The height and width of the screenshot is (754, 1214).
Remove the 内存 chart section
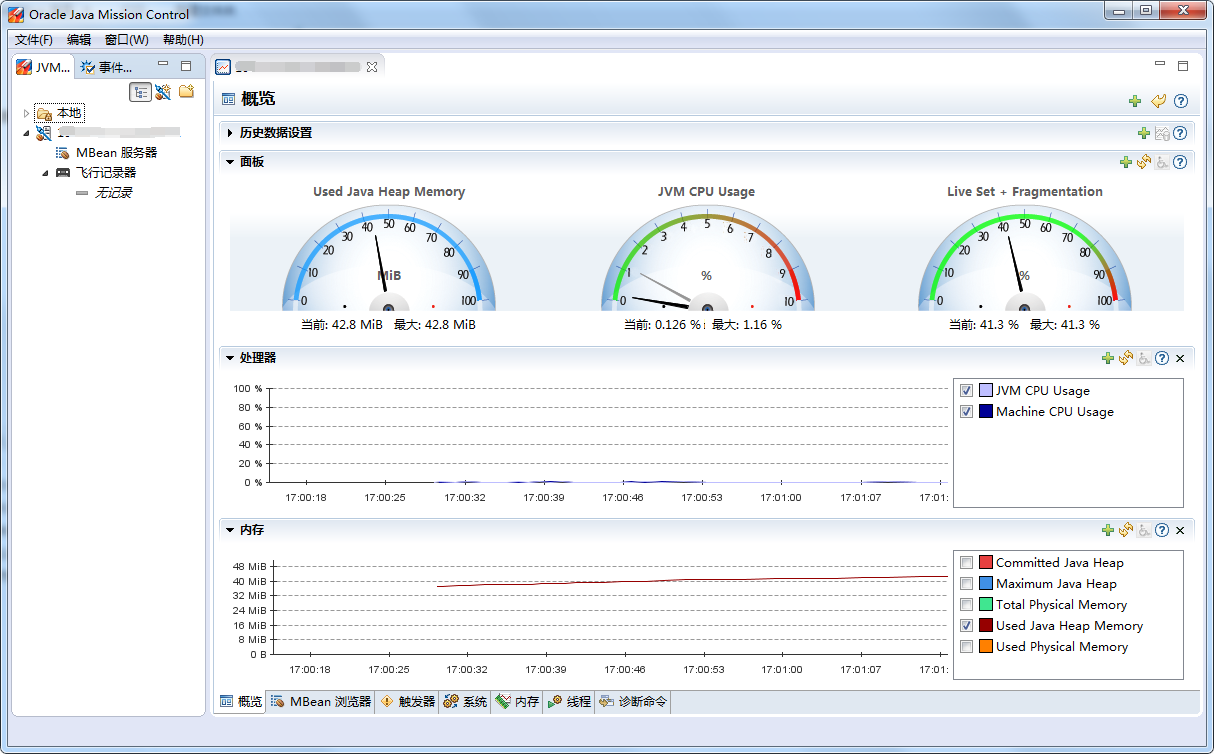1180,530
